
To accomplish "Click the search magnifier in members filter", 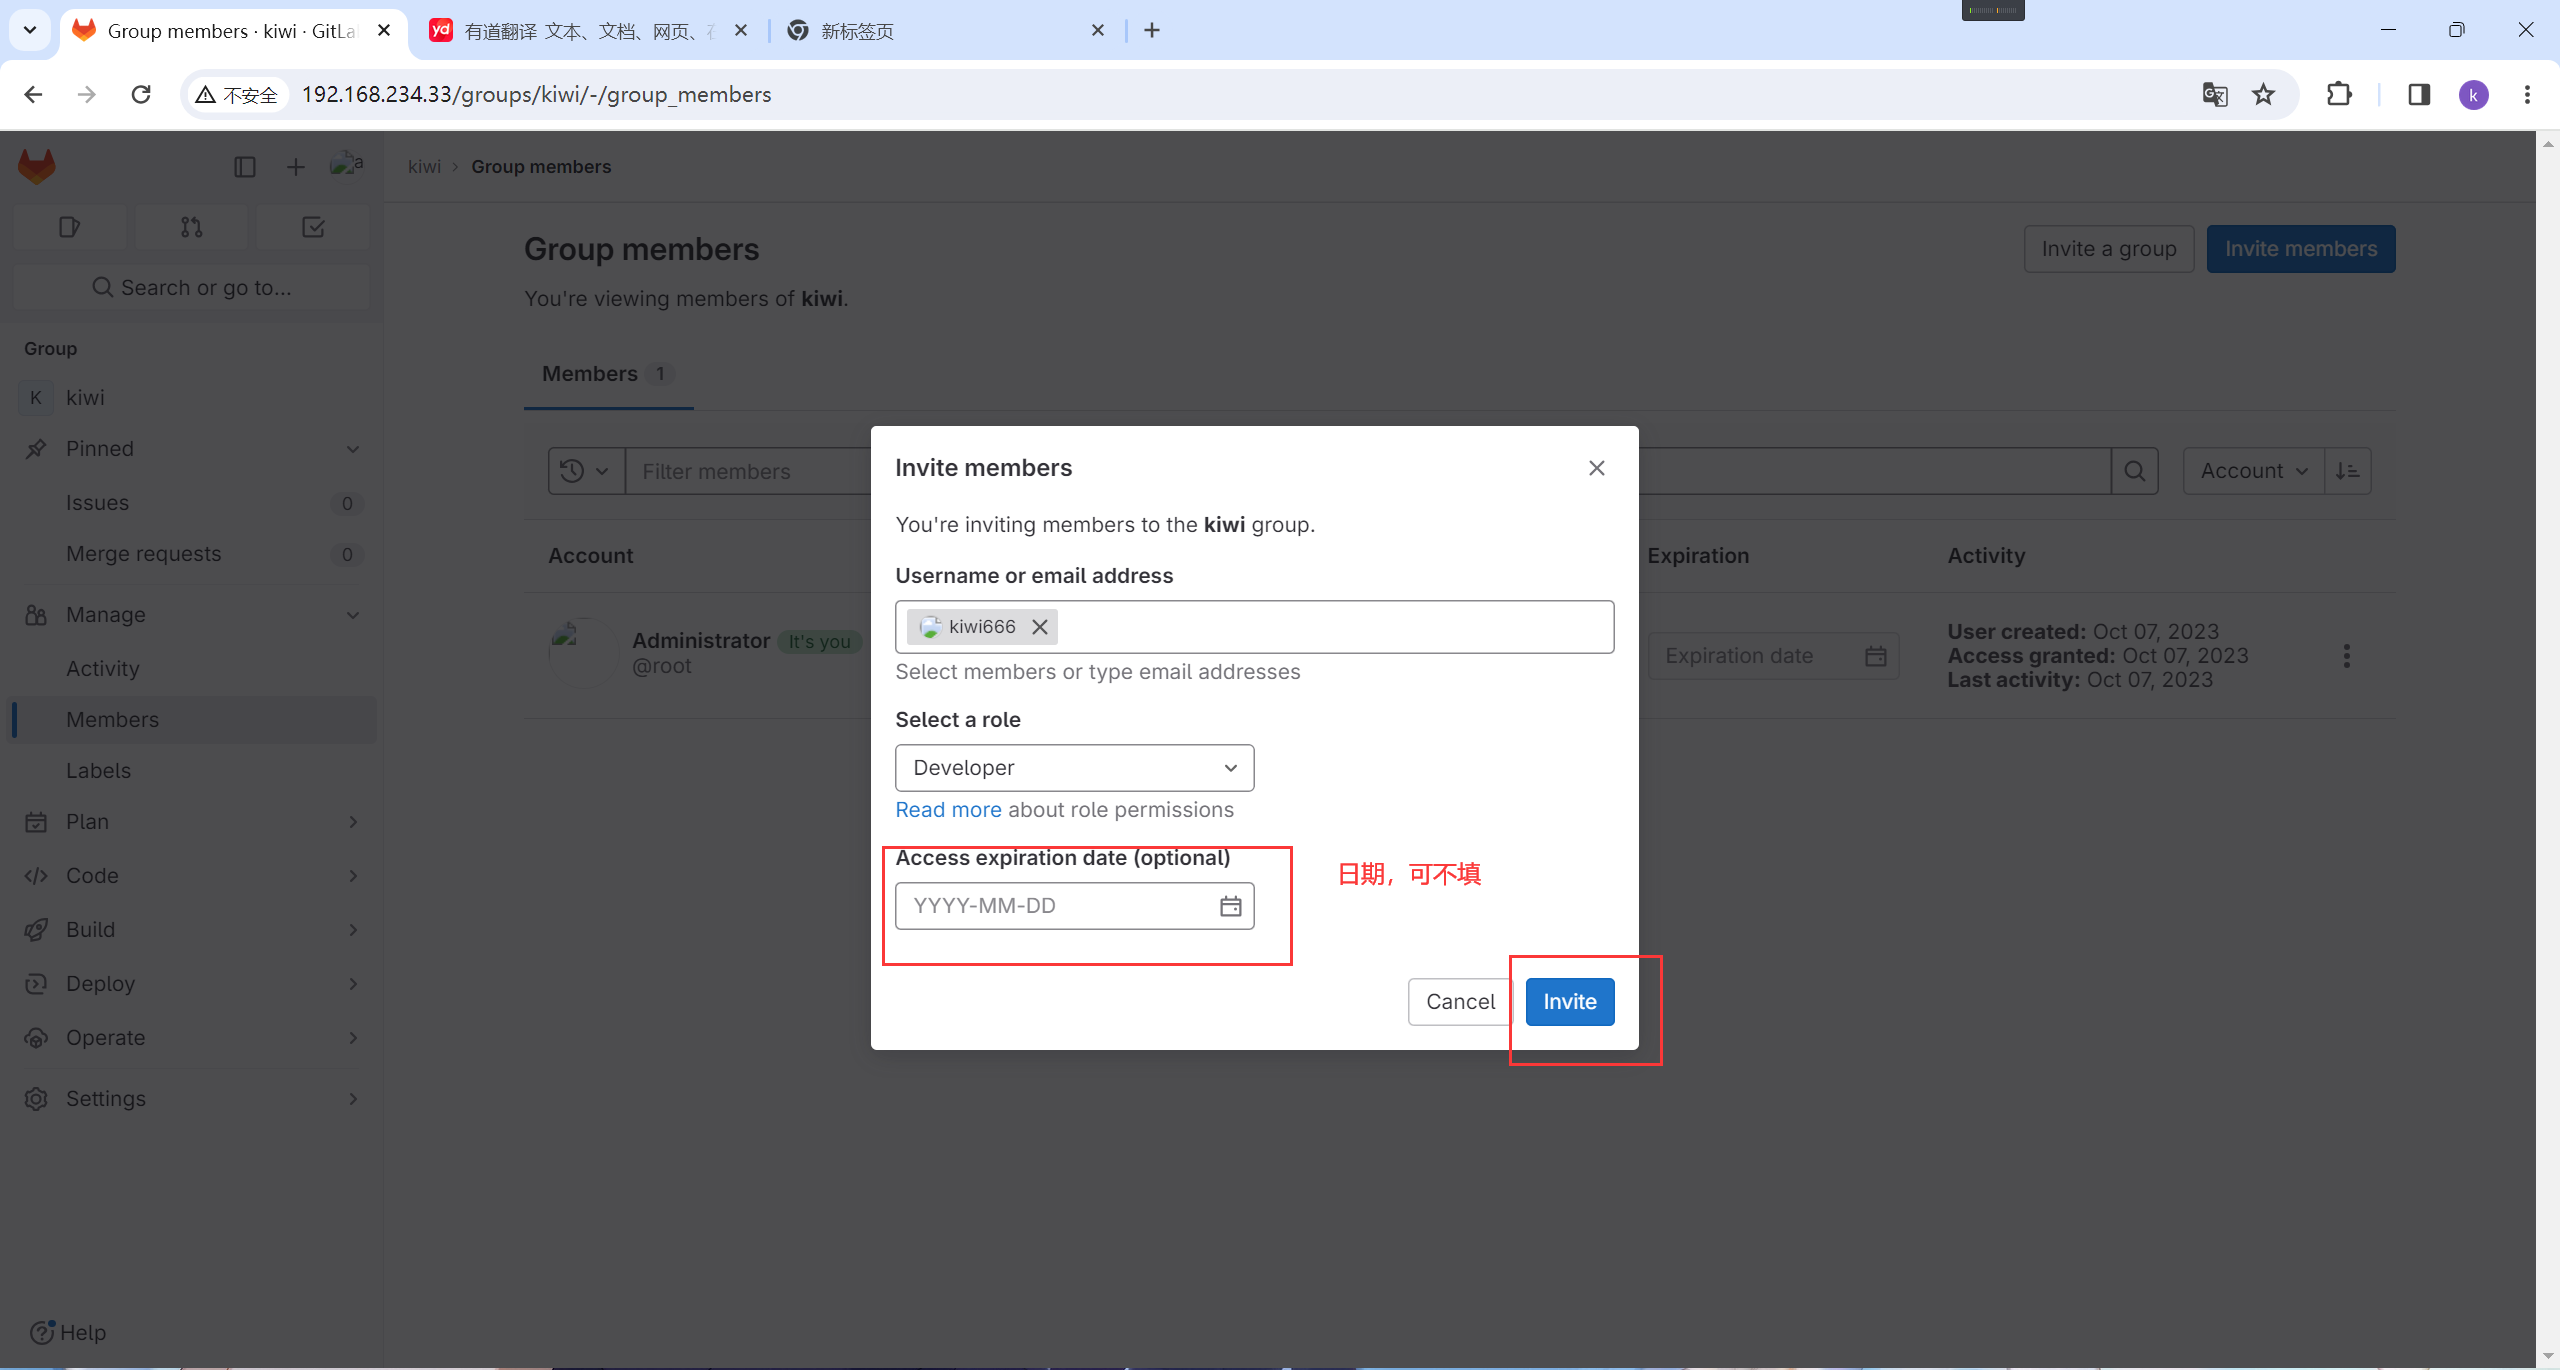I will tap(2134, 471).
